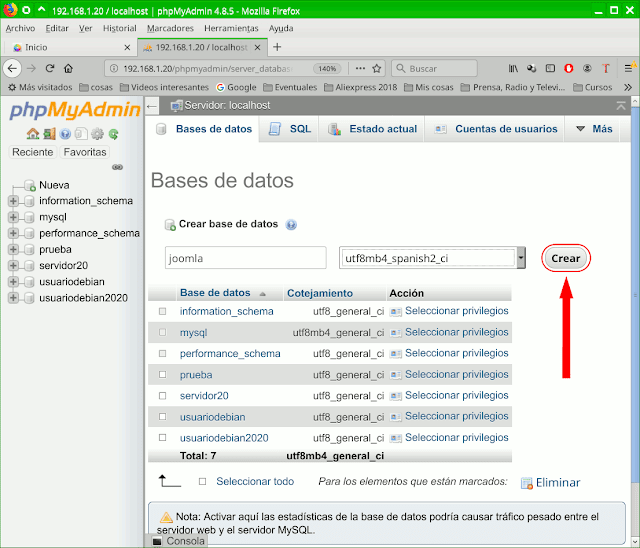Image resolution: width=640 pixels, height=548 pixels.
Task: Check the information_schema row checkbox
Action: coord(162,311)
